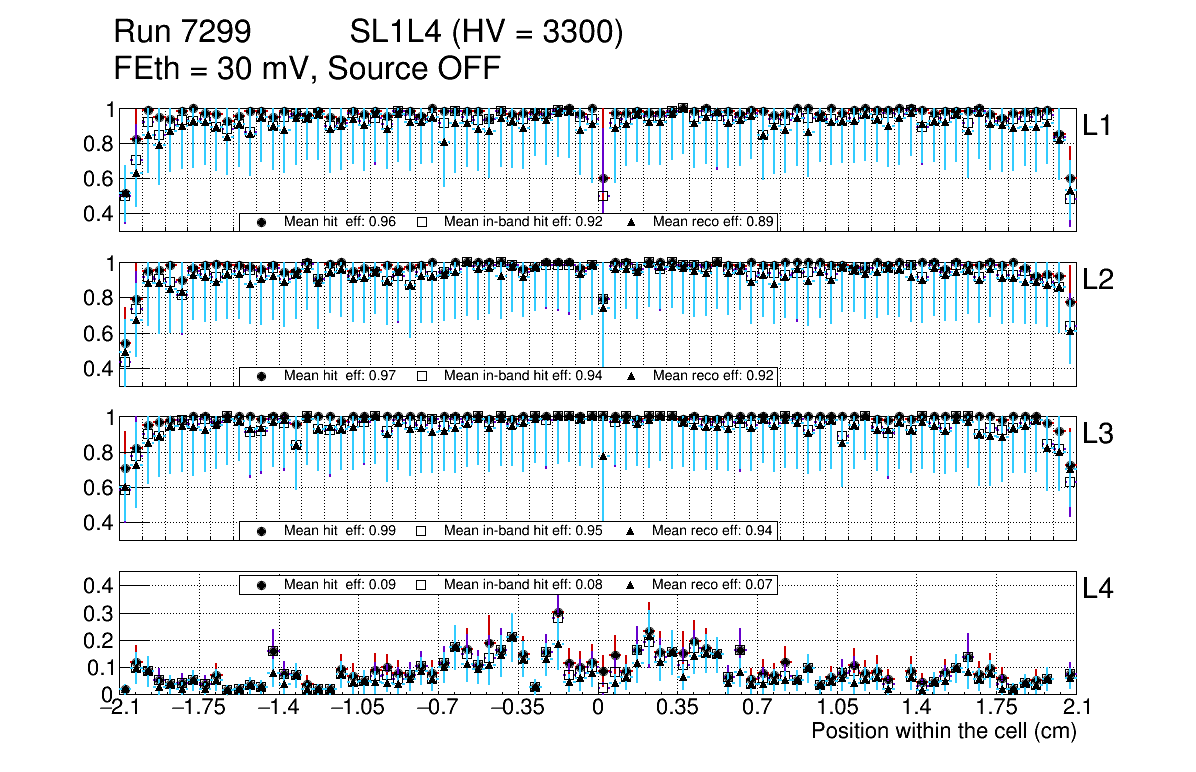Click the filled circle marker in L1 legend
Image resolution: width=1196 pixels, height=772 pixels.
coord(262,222)
